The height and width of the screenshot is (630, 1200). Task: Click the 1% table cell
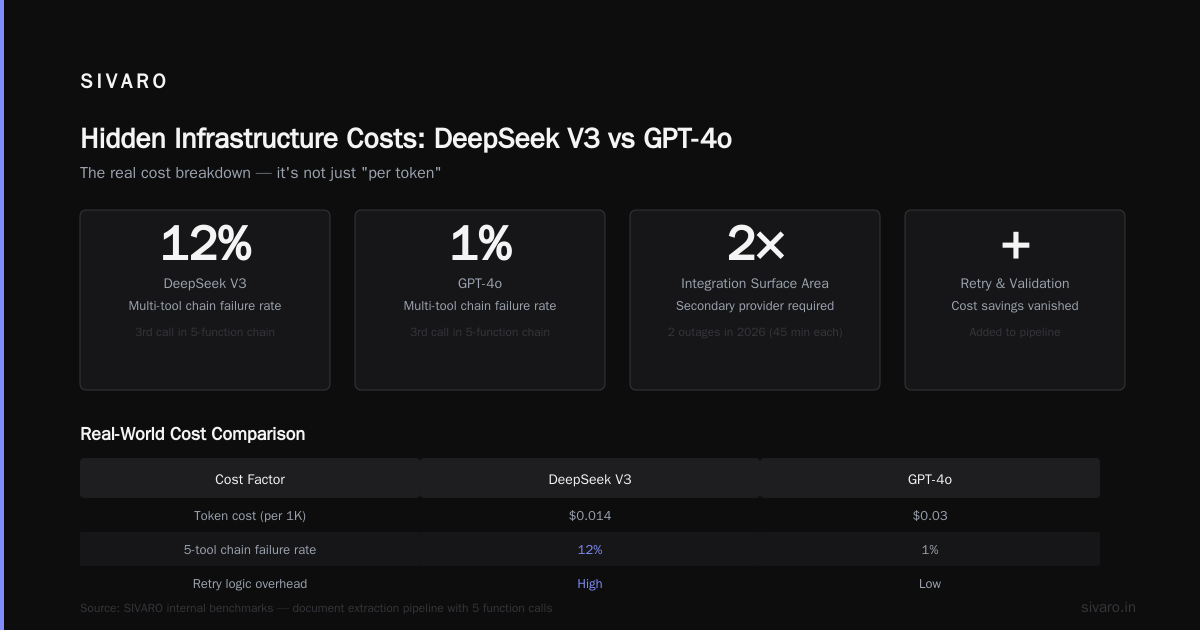pos(930,550)
